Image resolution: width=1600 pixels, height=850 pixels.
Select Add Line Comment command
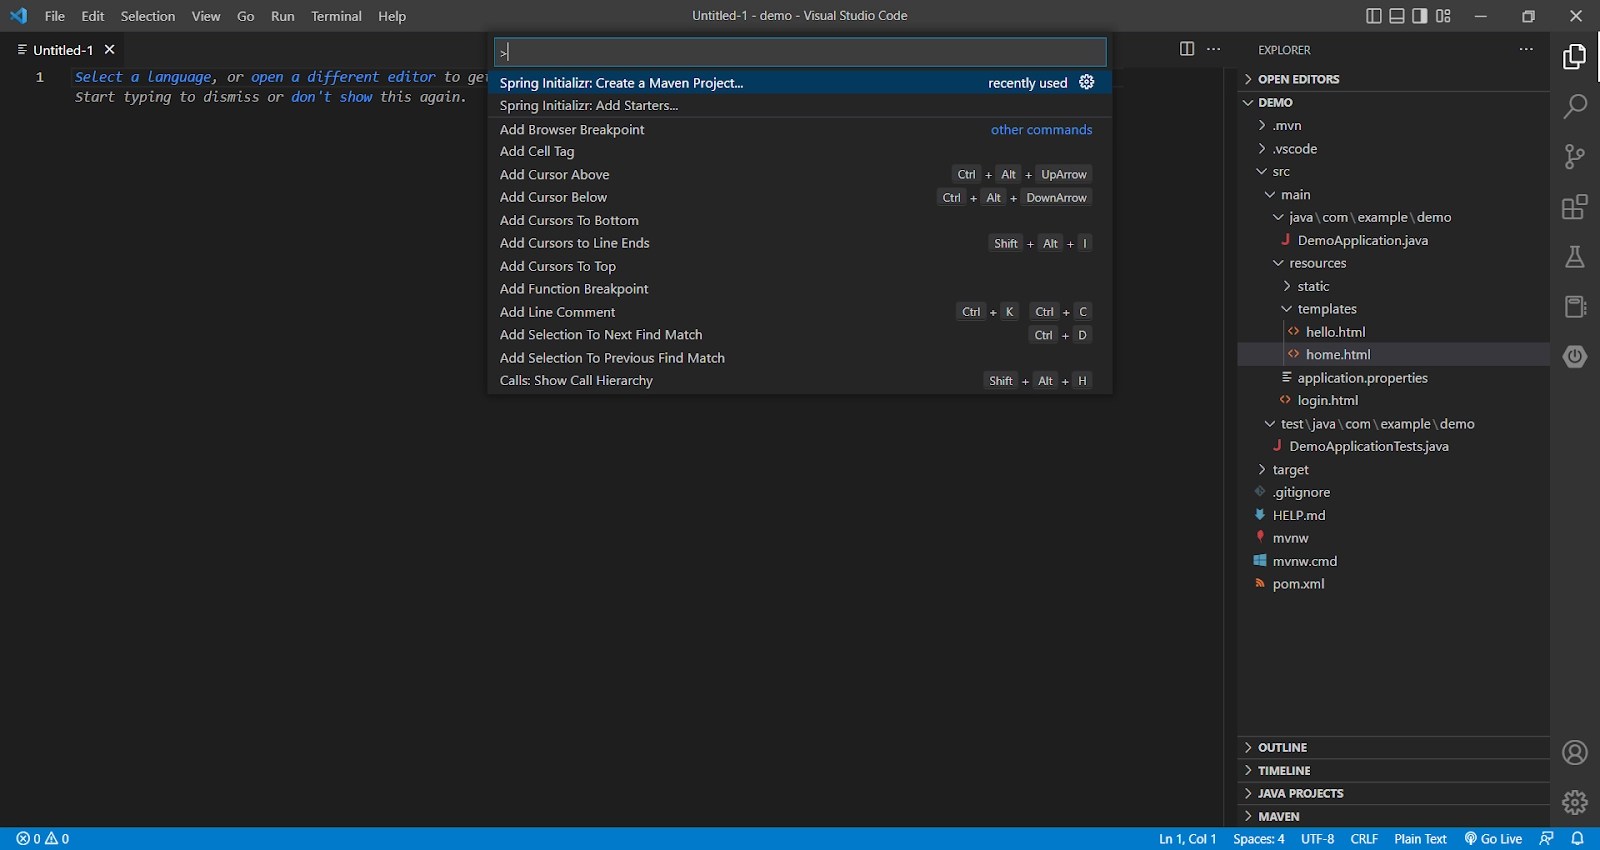click(x=800, y=312)
